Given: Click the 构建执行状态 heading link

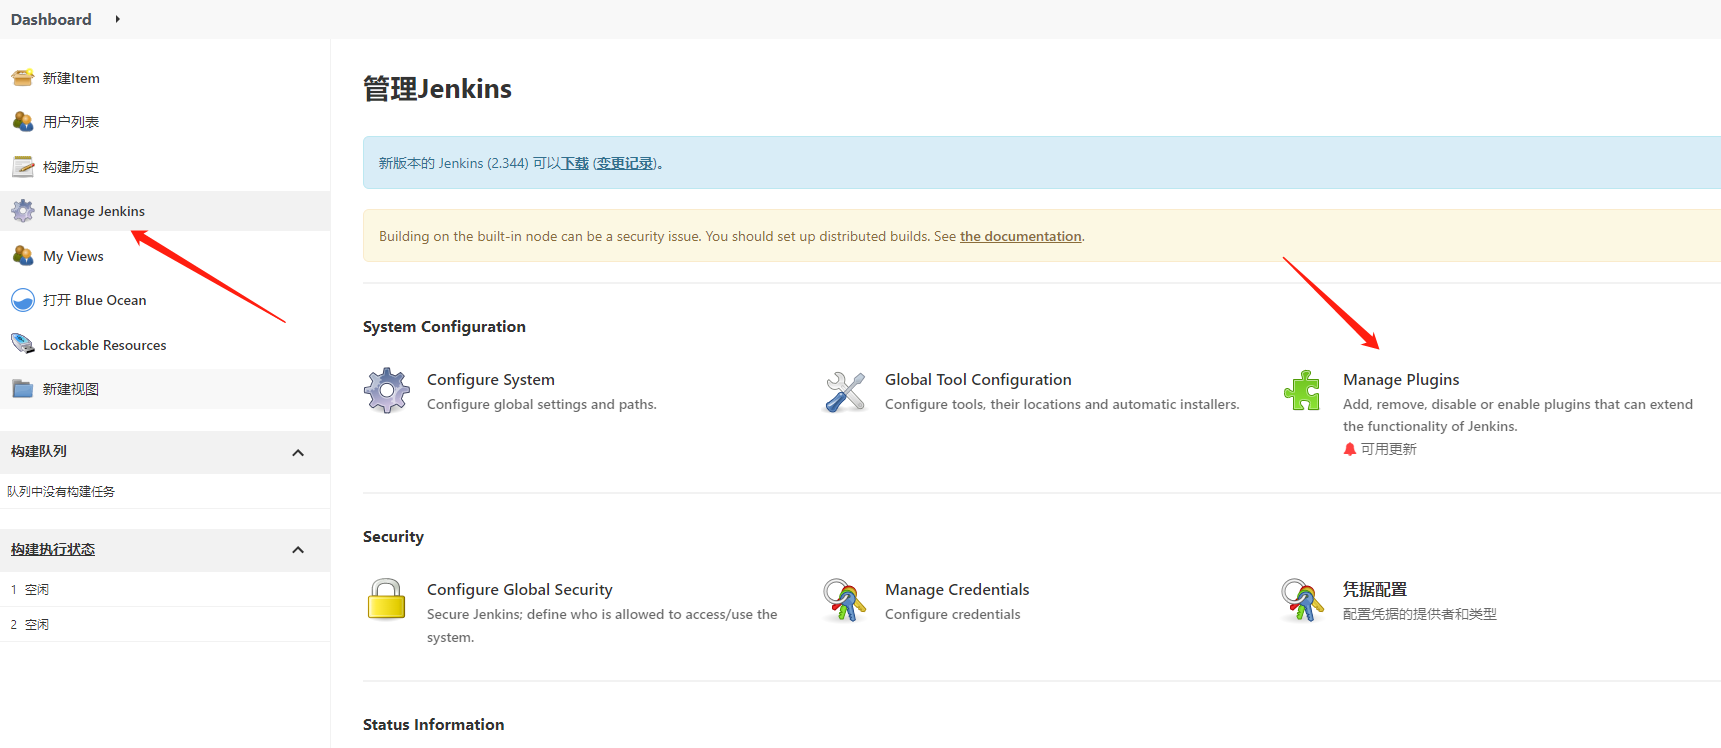Looking at the screenshot, I should pyautogui.click(x=53, y=549).
